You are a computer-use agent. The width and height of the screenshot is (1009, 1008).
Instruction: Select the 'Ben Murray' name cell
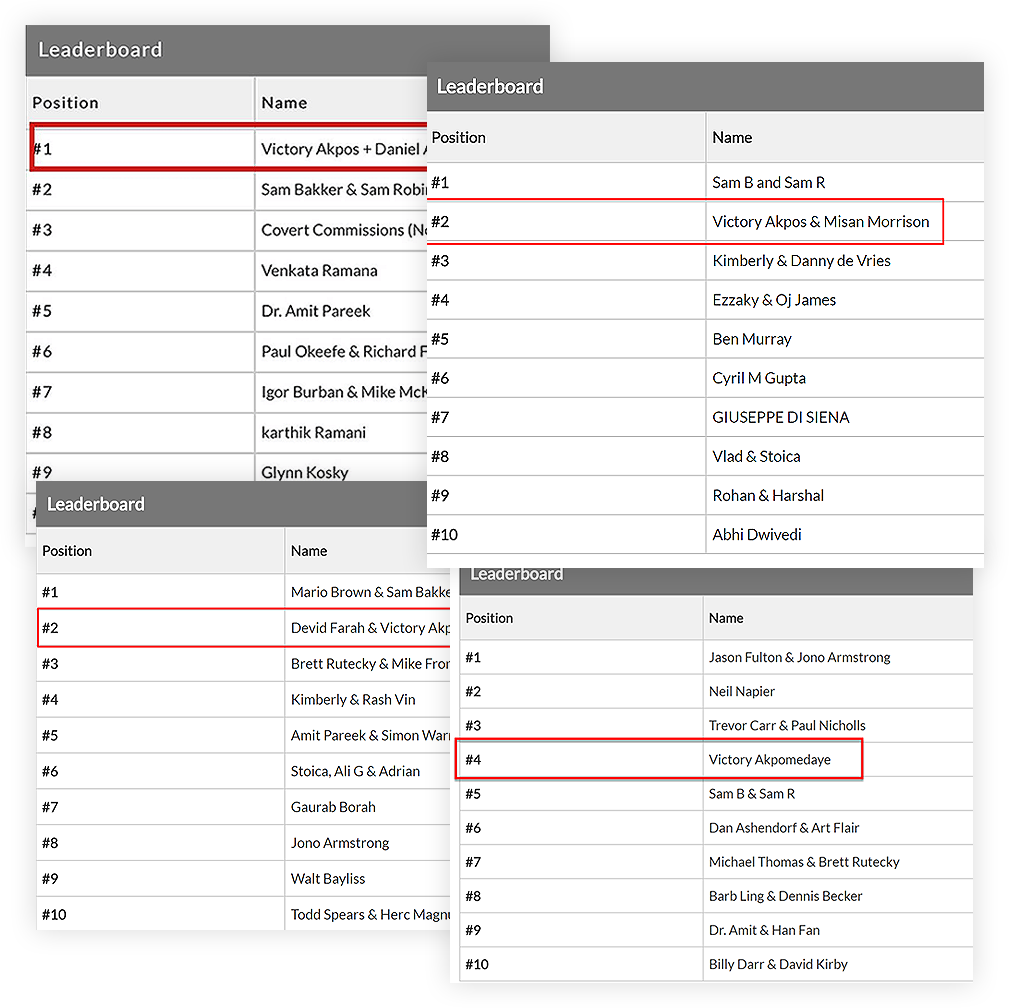(x=845, y=339)
